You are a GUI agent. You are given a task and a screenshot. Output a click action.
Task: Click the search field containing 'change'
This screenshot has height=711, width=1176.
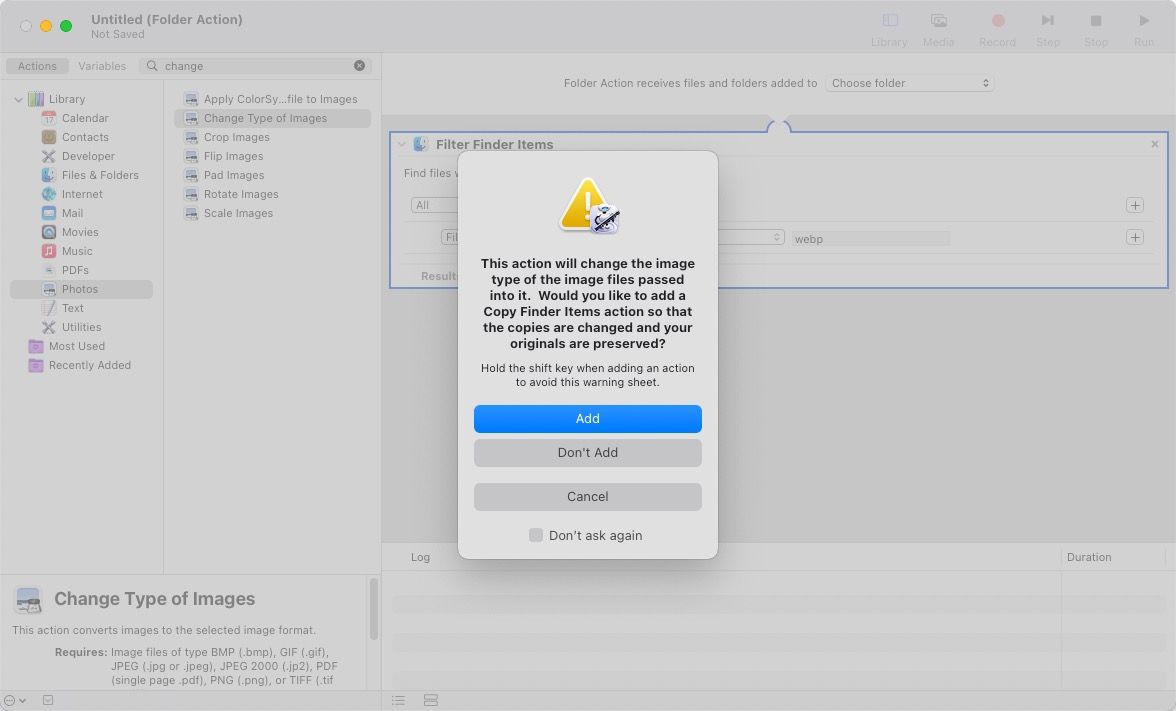255,66
